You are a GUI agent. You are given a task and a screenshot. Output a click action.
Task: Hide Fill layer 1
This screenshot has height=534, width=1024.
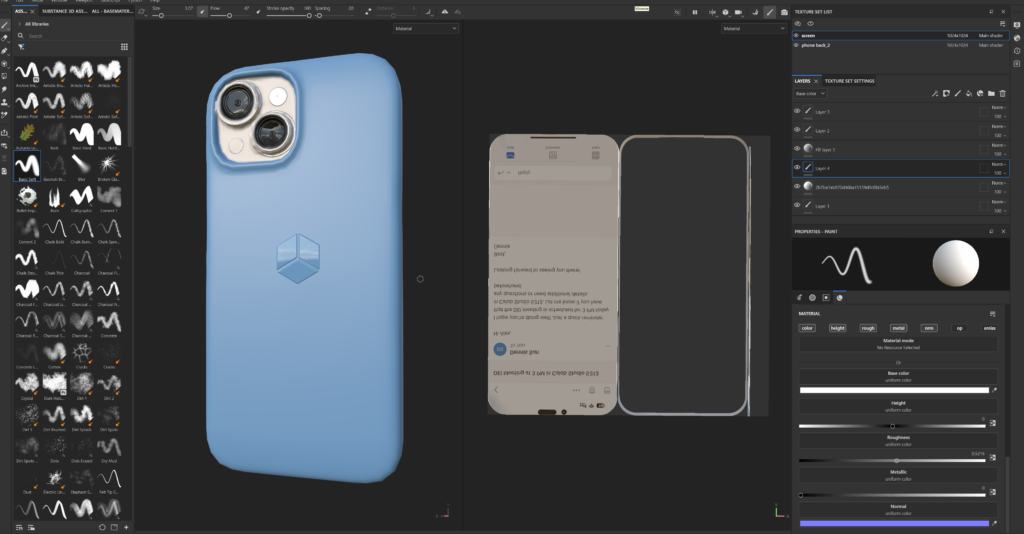pos(797,148)
